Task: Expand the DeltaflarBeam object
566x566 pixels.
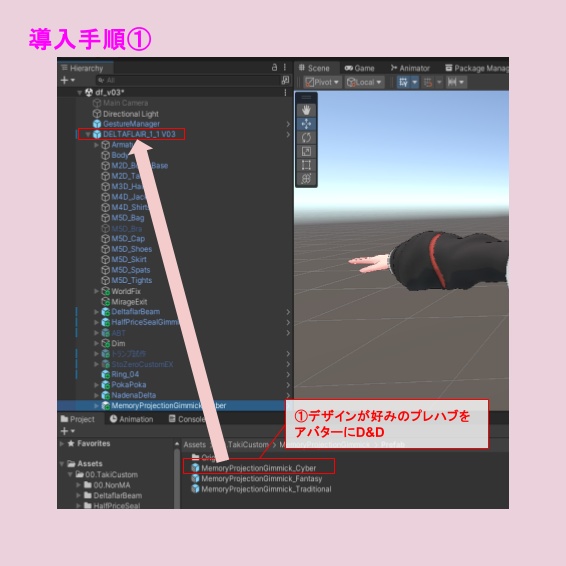Action: (x=96, y=312)
